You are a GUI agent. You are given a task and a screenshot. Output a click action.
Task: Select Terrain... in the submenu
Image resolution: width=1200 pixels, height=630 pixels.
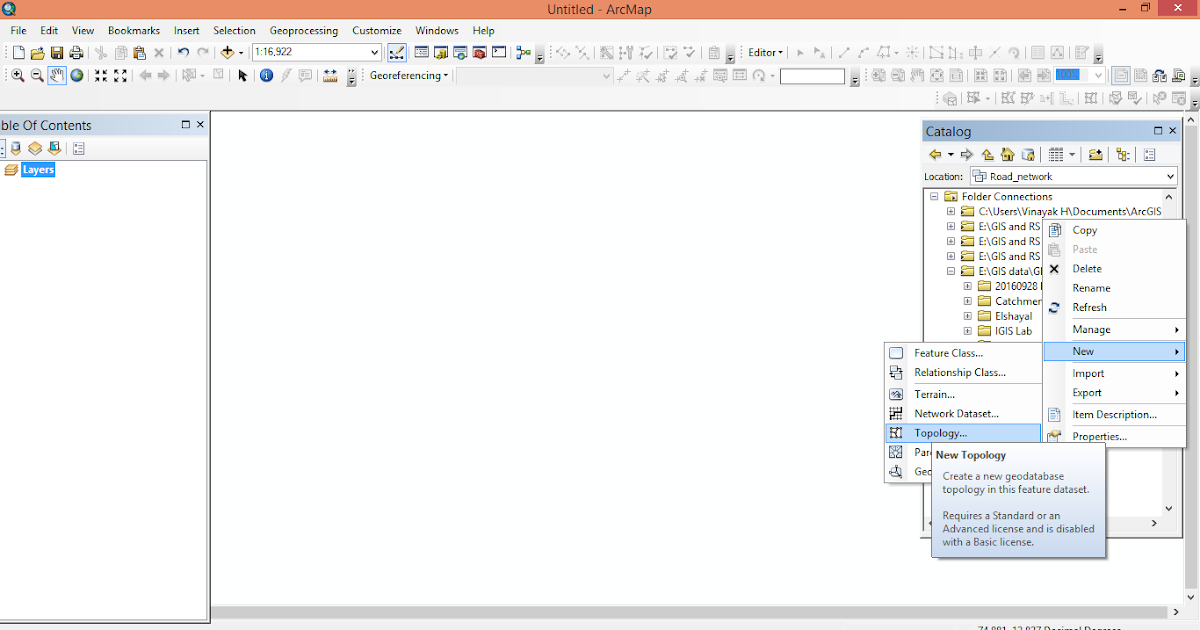coord(963,394)
